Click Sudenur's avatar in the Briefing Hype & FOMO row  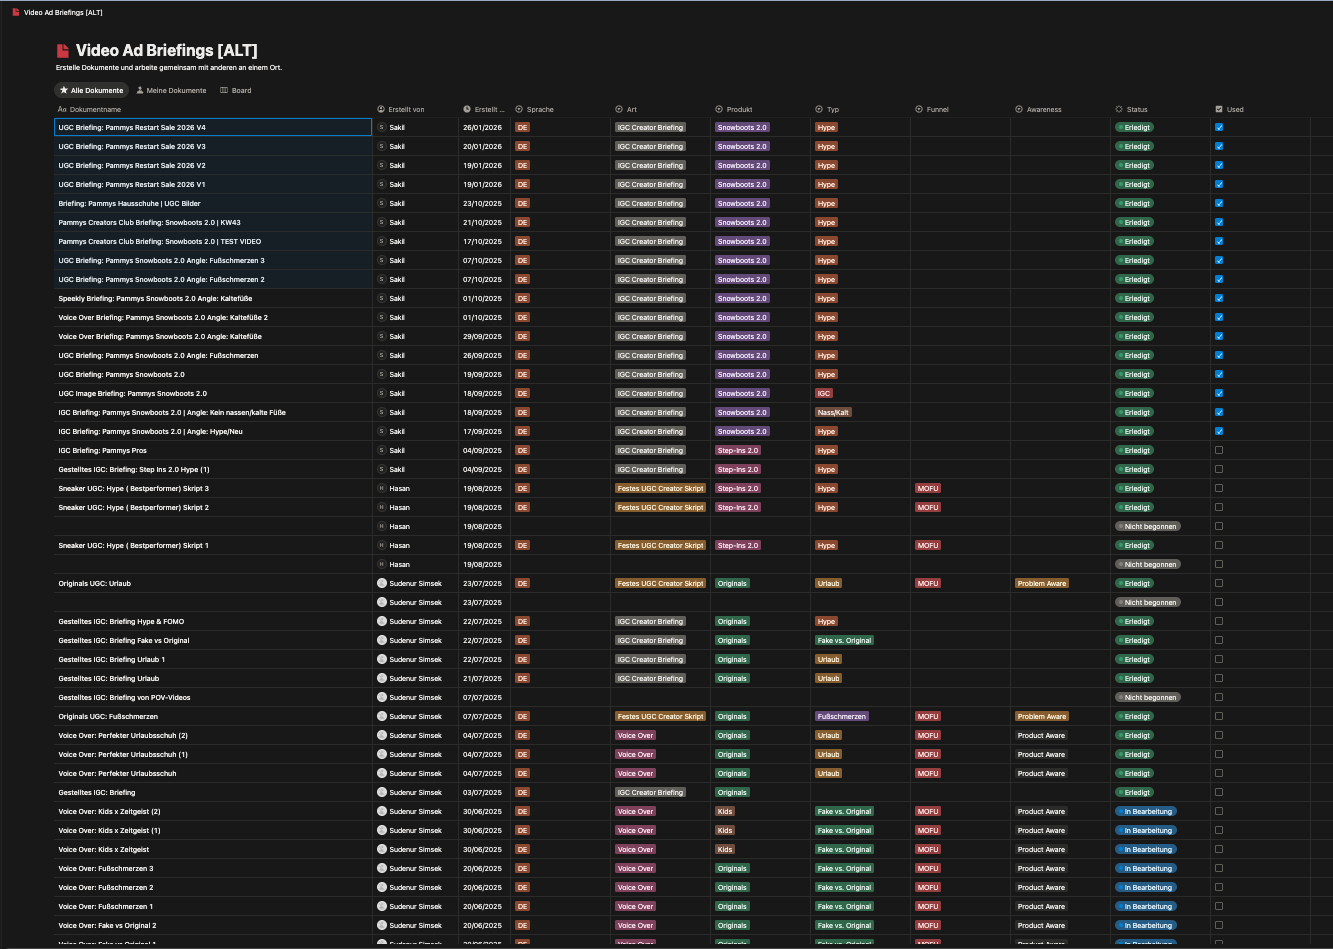coord(381,621)
